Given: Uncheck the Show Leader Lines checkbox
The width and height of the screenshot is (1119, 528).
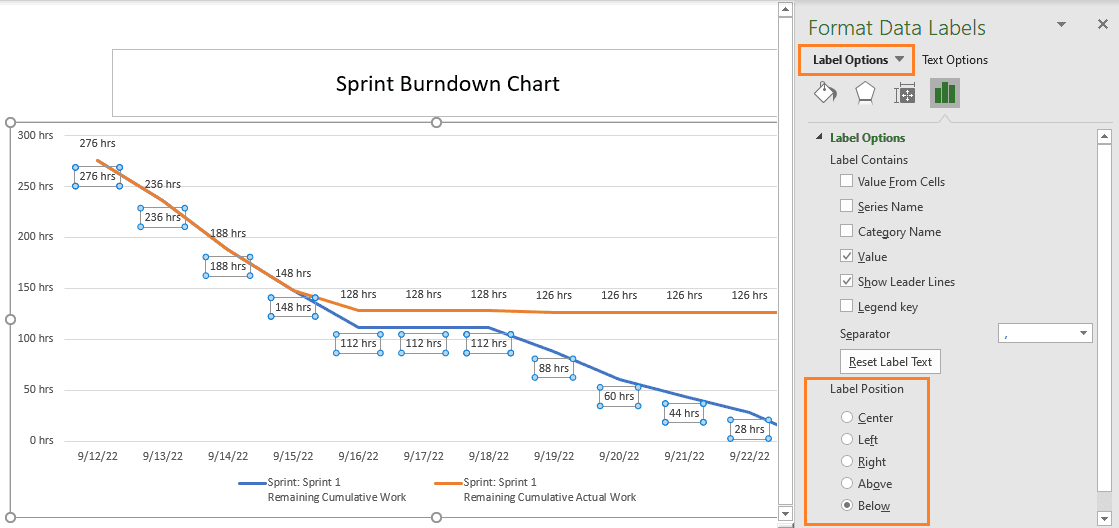Looking at the screenshot, I should (x=846, y=281).
